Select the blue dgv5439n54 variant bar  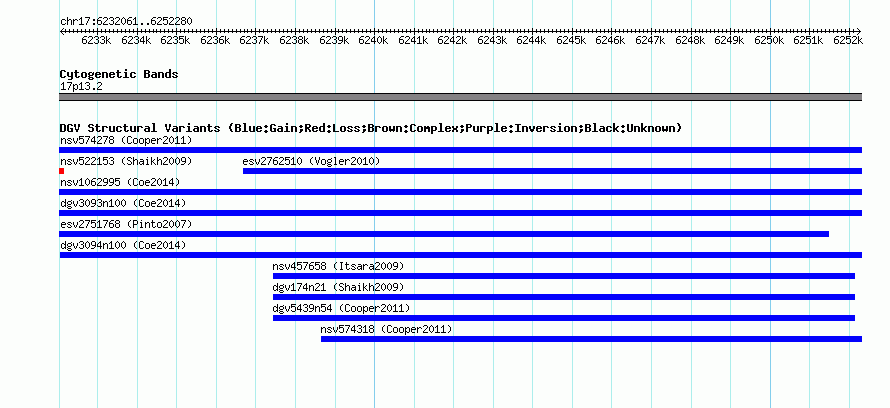[564, 318]
